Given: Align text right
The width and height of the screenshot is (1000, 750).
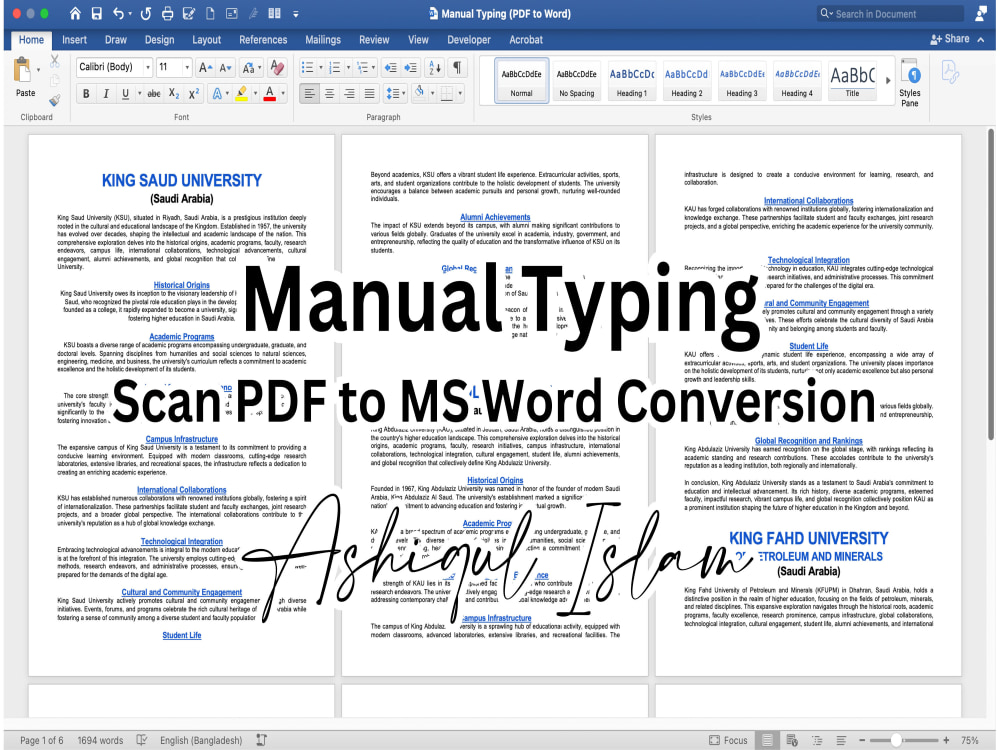Looking at the screenshot, I should 349,94.
